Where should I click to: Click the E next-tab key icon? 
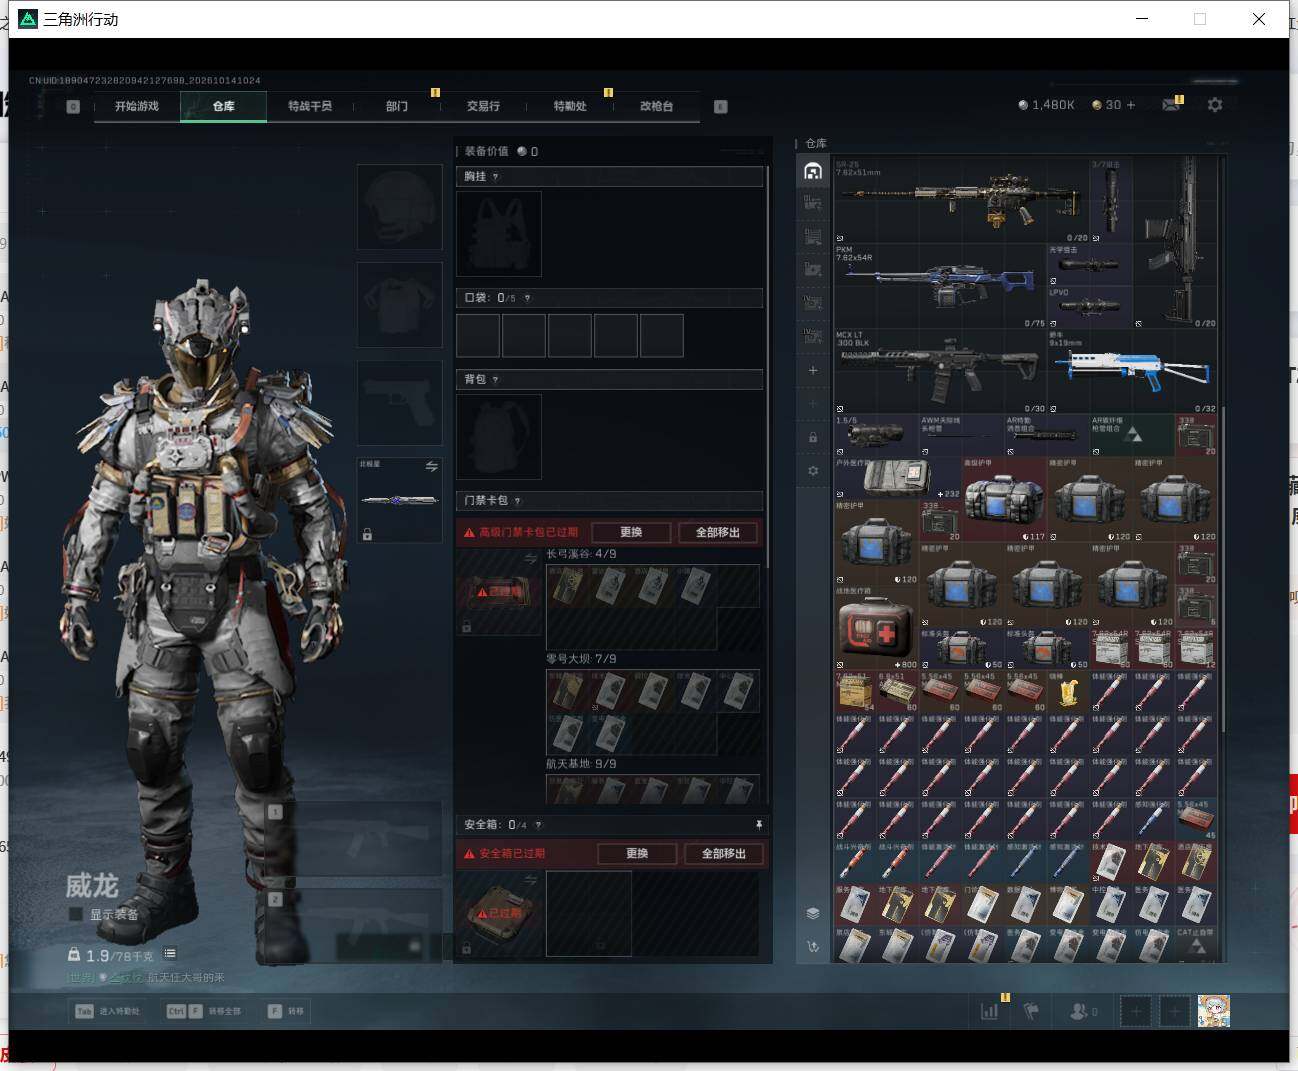pyautogui.click(x=721, y=106)
